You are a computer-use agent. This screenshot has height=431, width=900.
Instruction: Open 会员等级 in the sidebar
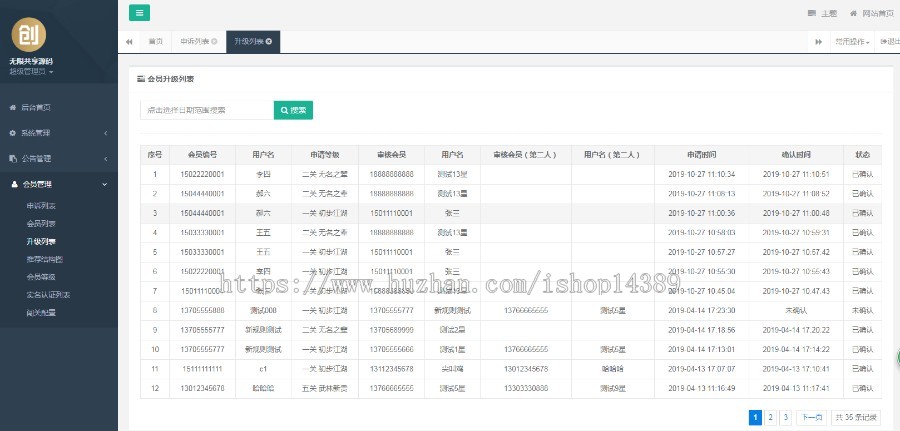click(41, 277)
